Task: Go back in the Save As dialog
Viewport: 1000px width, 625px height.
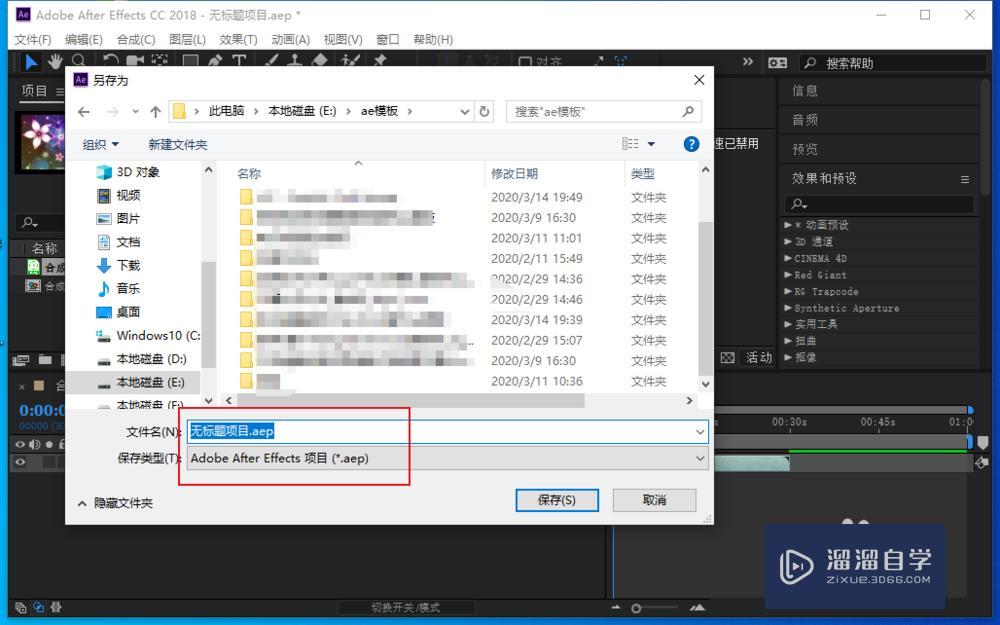Action: tap(84, 112)
